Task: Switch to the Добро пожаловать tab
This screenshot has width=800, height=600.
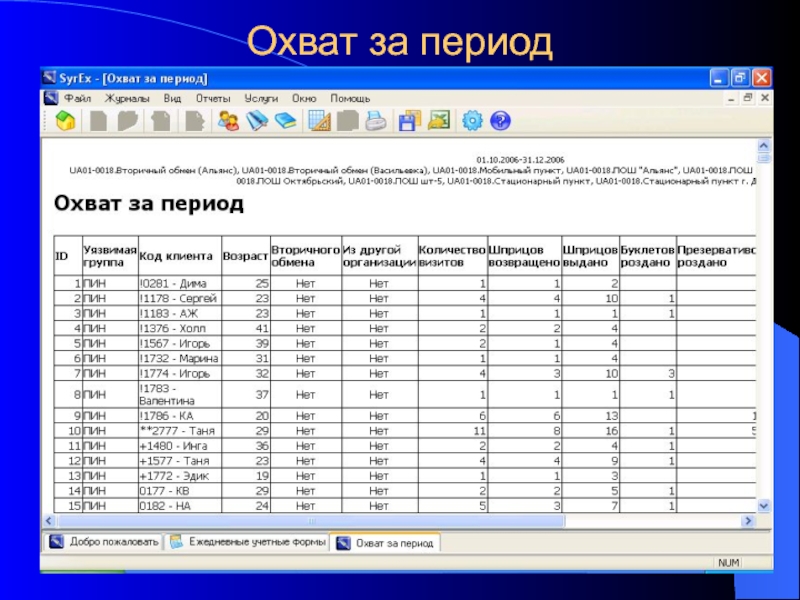Action: (104, 543)
